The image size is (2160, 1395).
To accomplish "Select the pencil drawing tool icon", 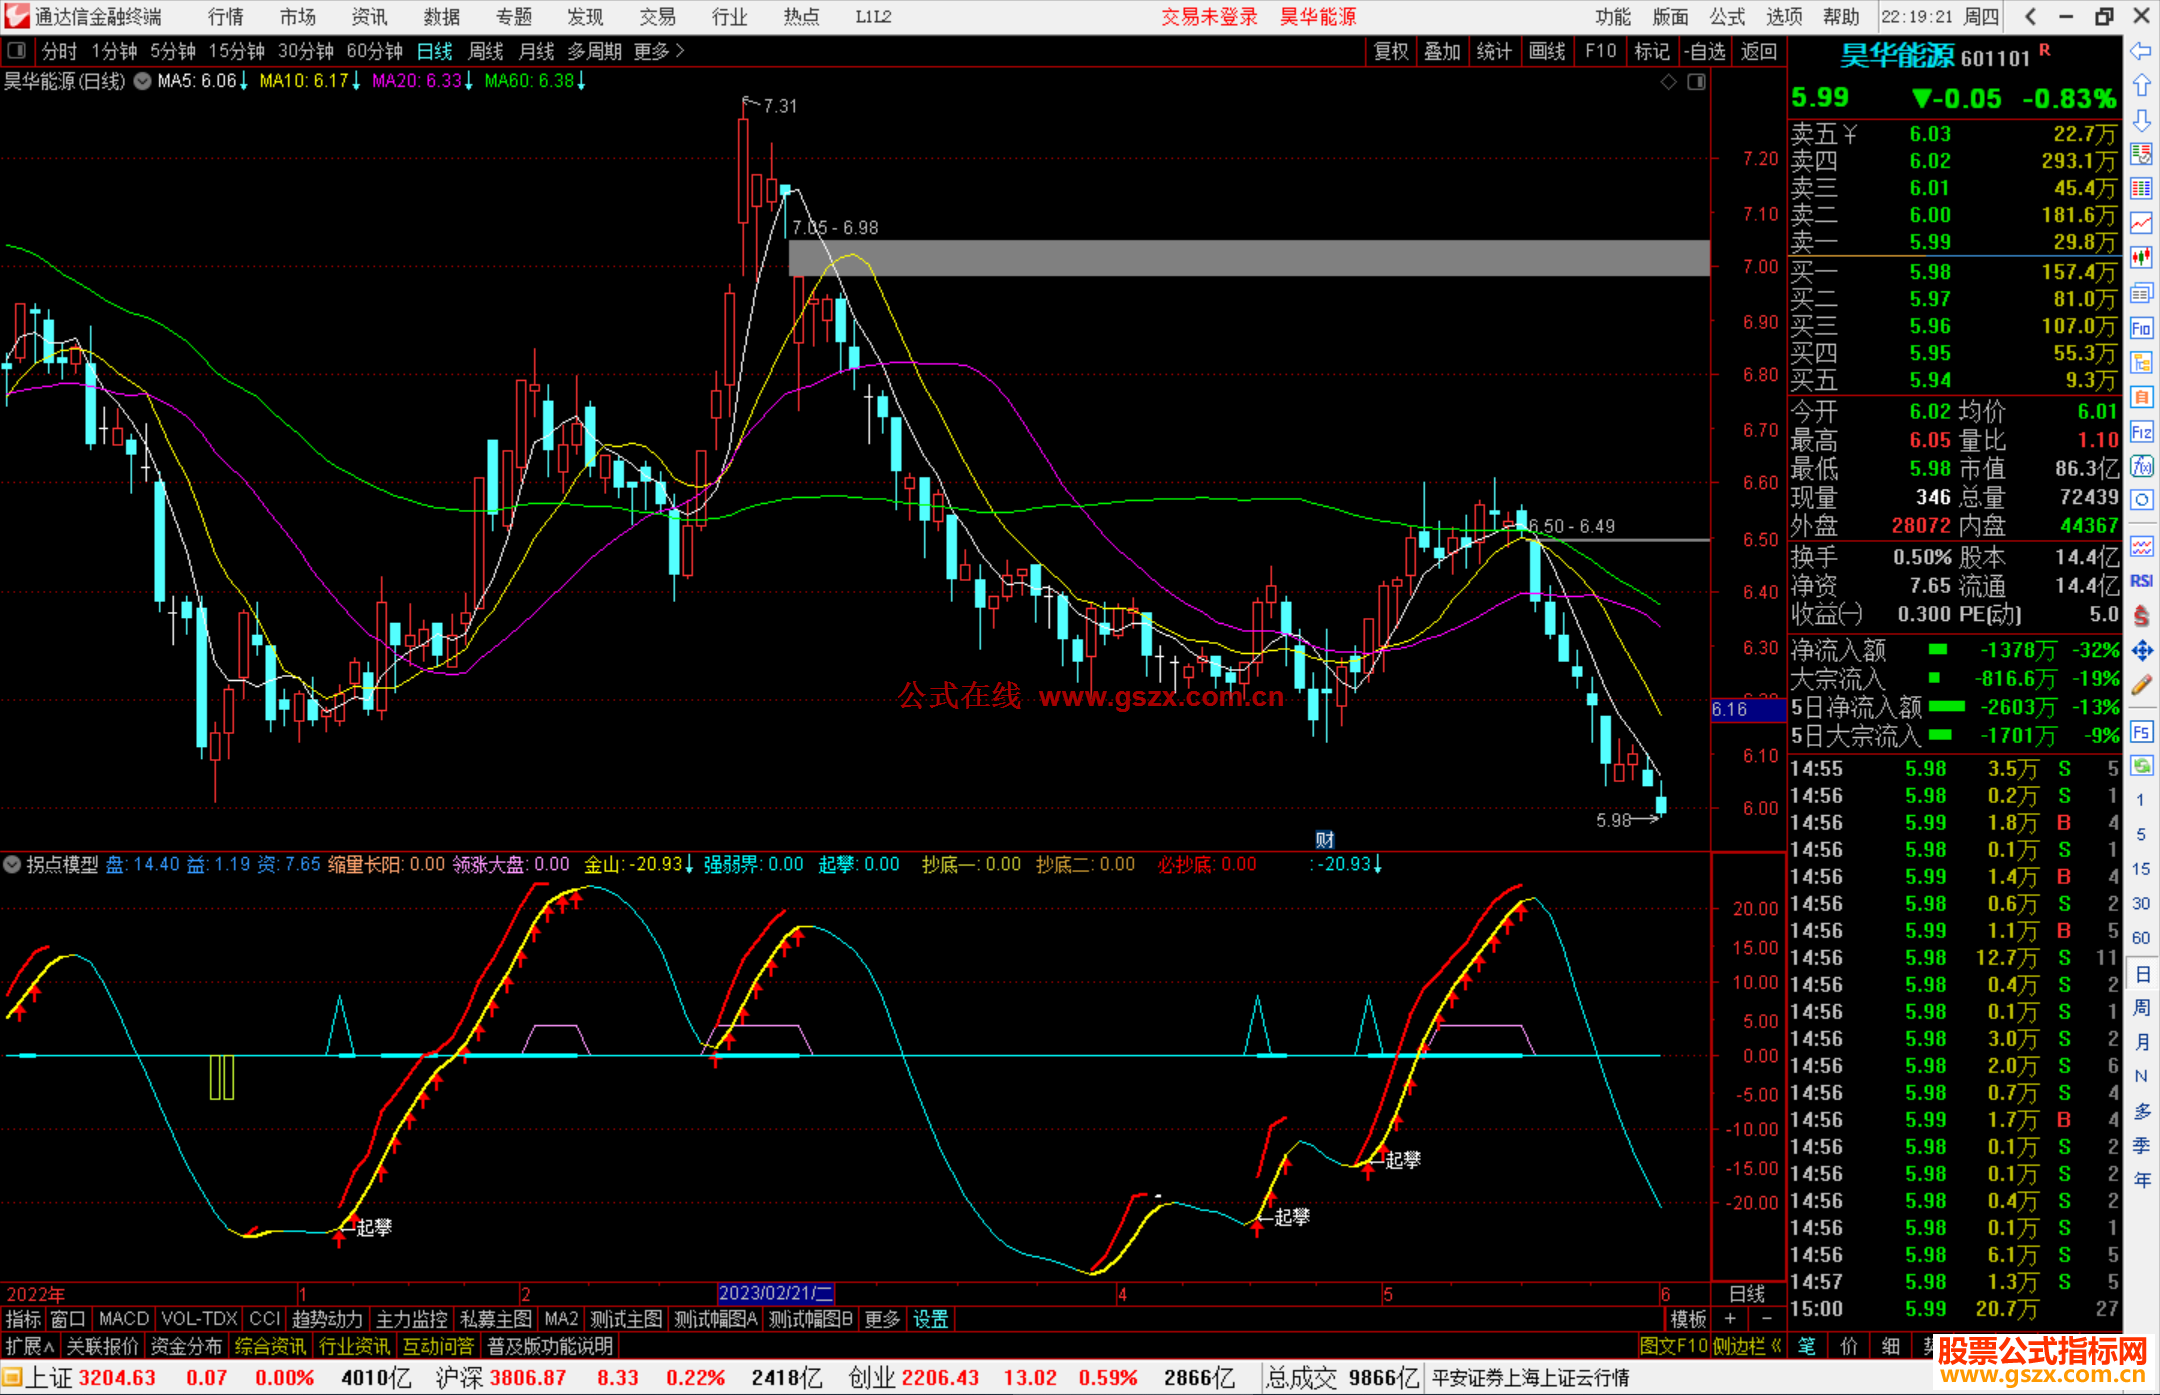I will point(2141,685).
